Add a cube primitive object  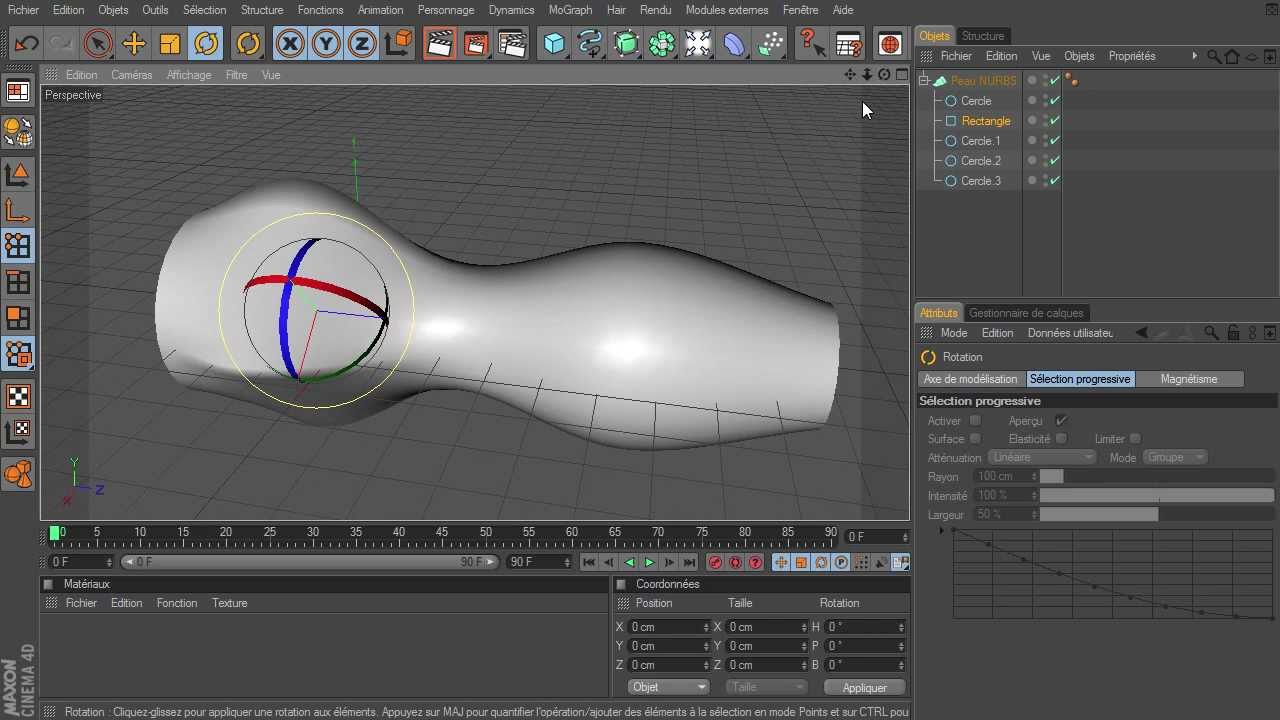tap(554, 44)
